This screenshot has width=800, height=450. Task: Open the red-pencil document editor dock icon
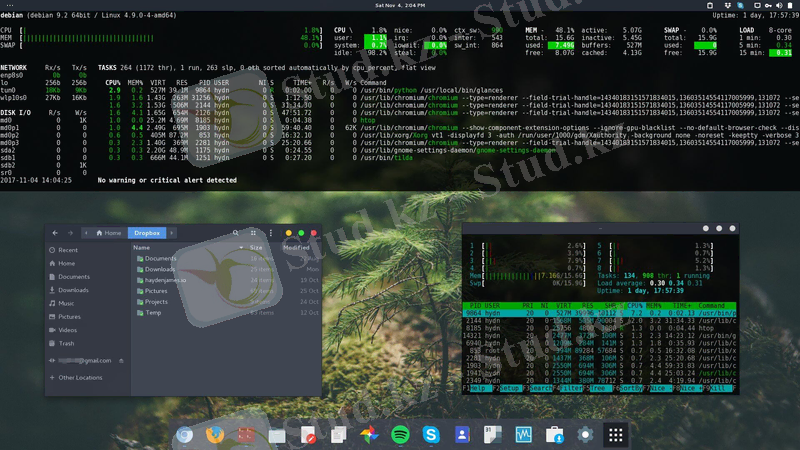[308, 435]
